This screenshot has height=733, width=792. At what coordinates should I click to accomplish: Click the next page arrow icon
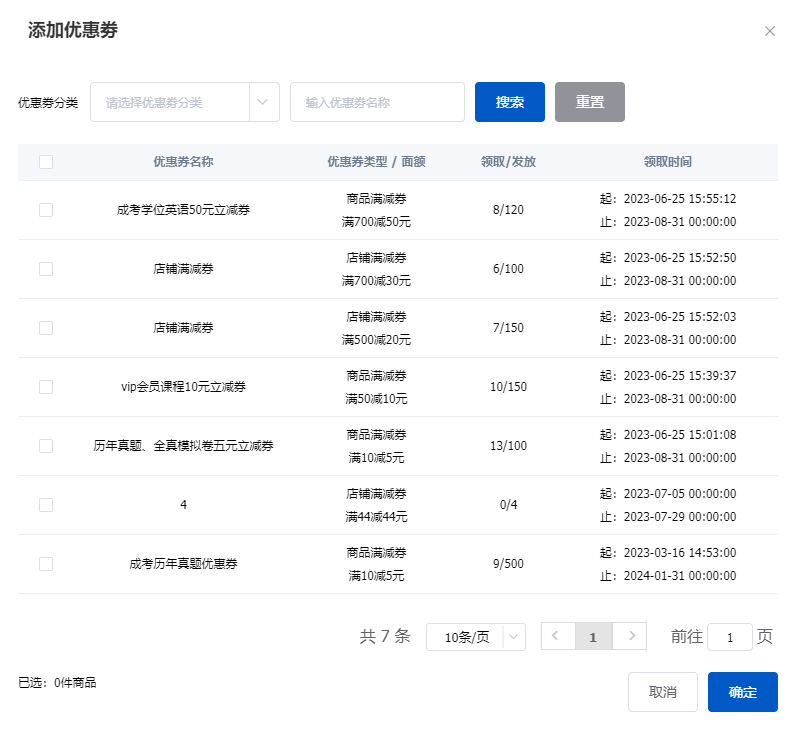point(629,636)
